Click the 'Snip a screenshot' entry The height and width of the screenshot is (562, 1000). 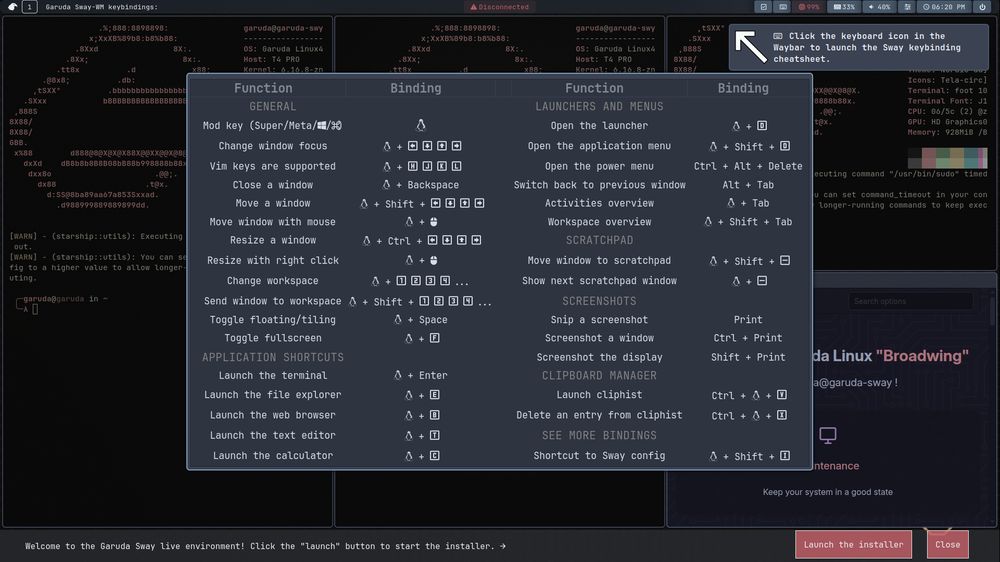point(599,320)
